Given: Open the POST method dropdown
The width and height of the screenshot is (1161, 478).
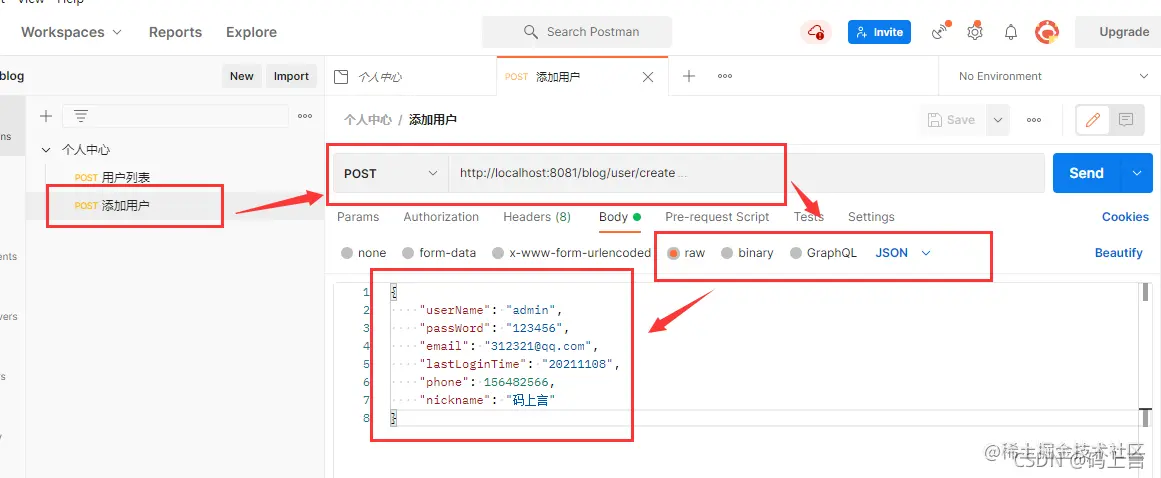Looking at the screenshot, I should (x=391, y=173).
